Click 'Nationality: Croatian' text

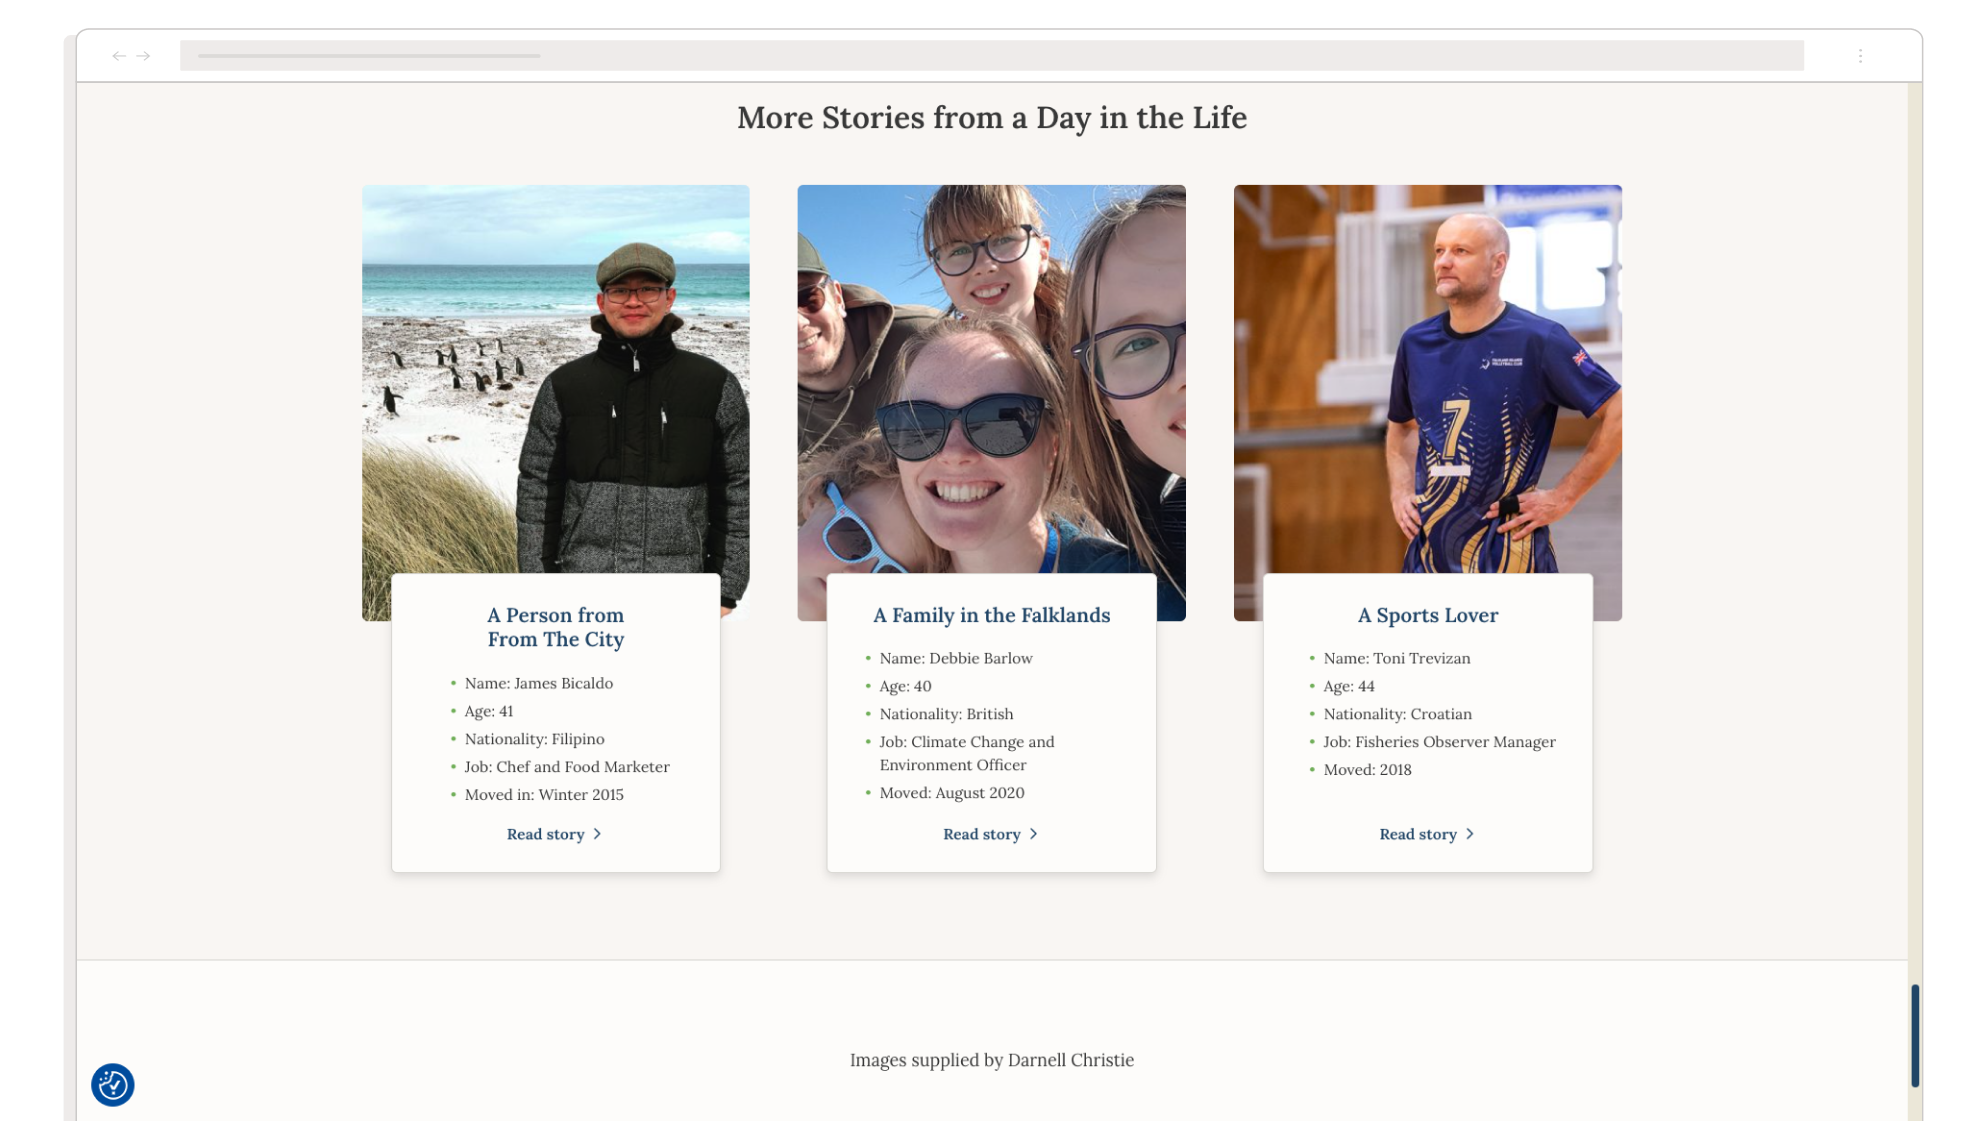click(1397, 714)
